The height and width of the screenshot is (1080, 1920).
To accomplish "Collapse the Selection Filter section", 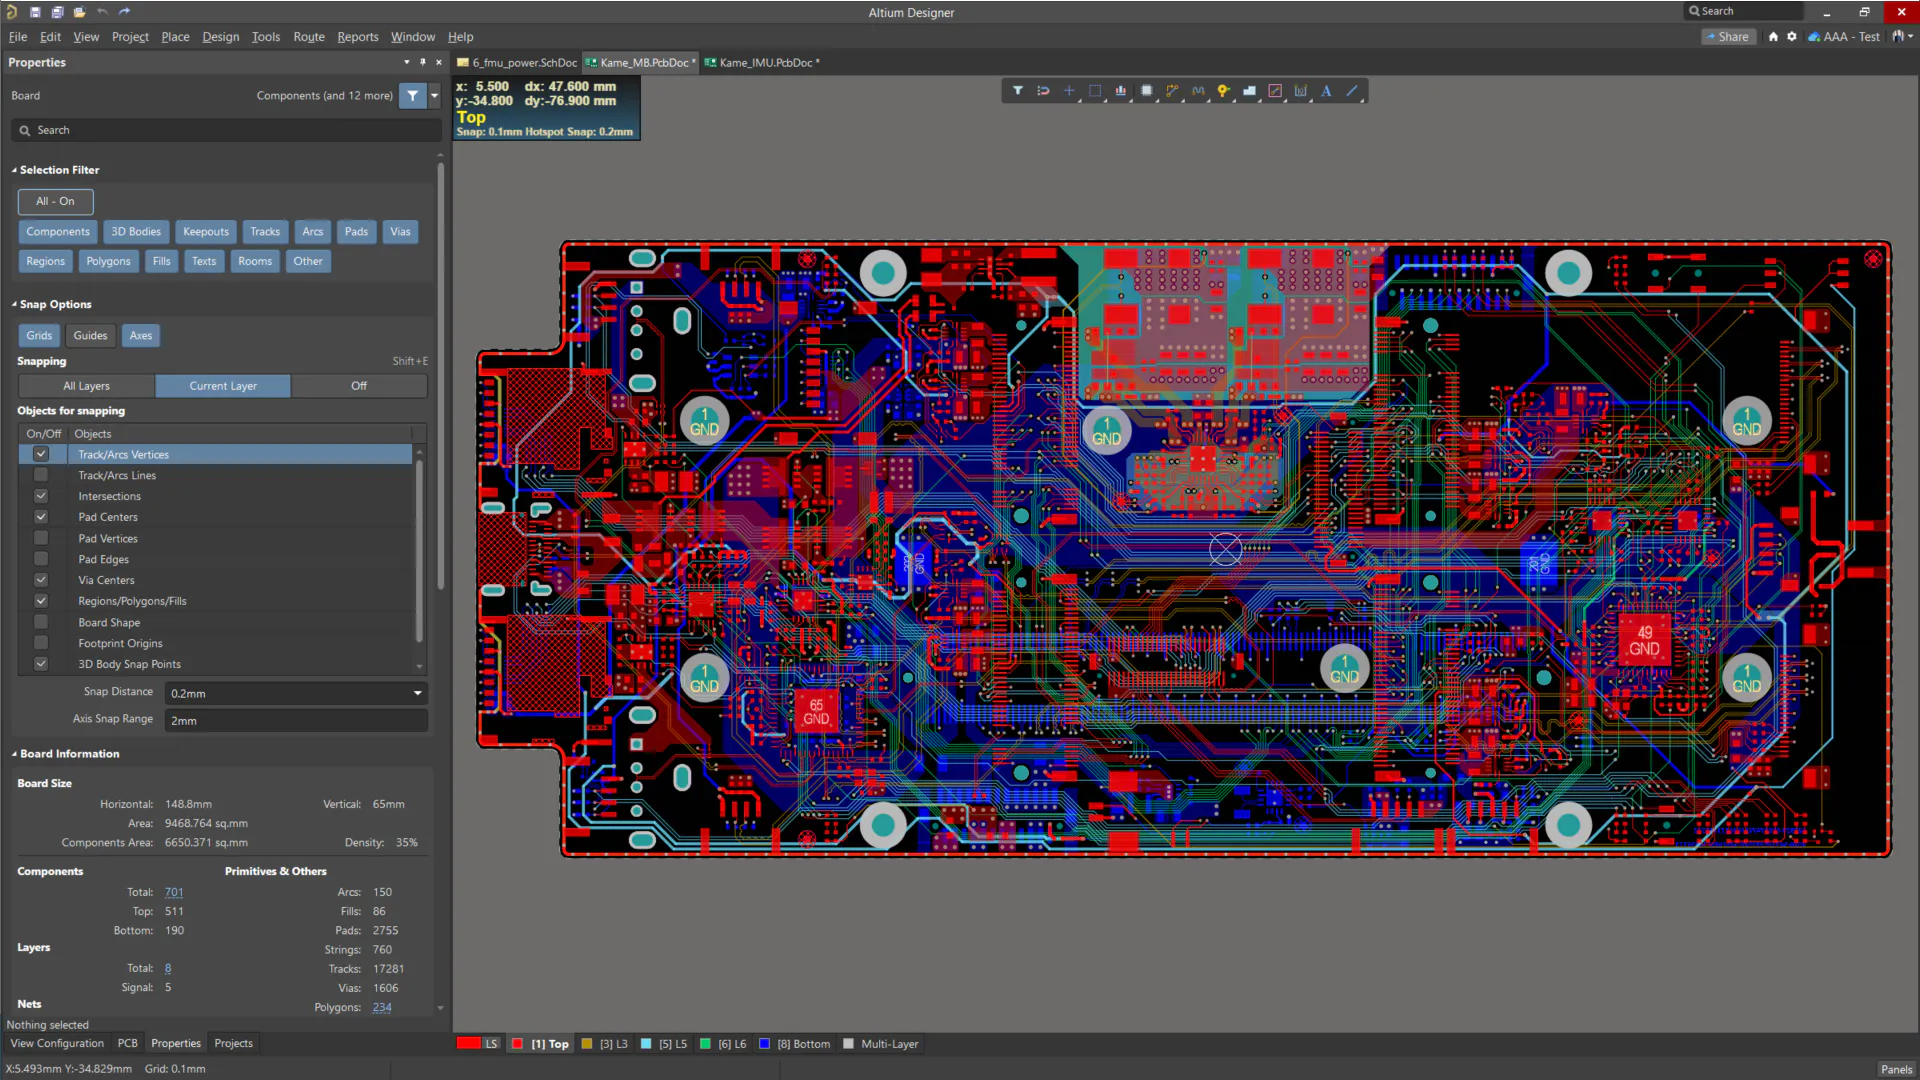I will click(14, 170).
